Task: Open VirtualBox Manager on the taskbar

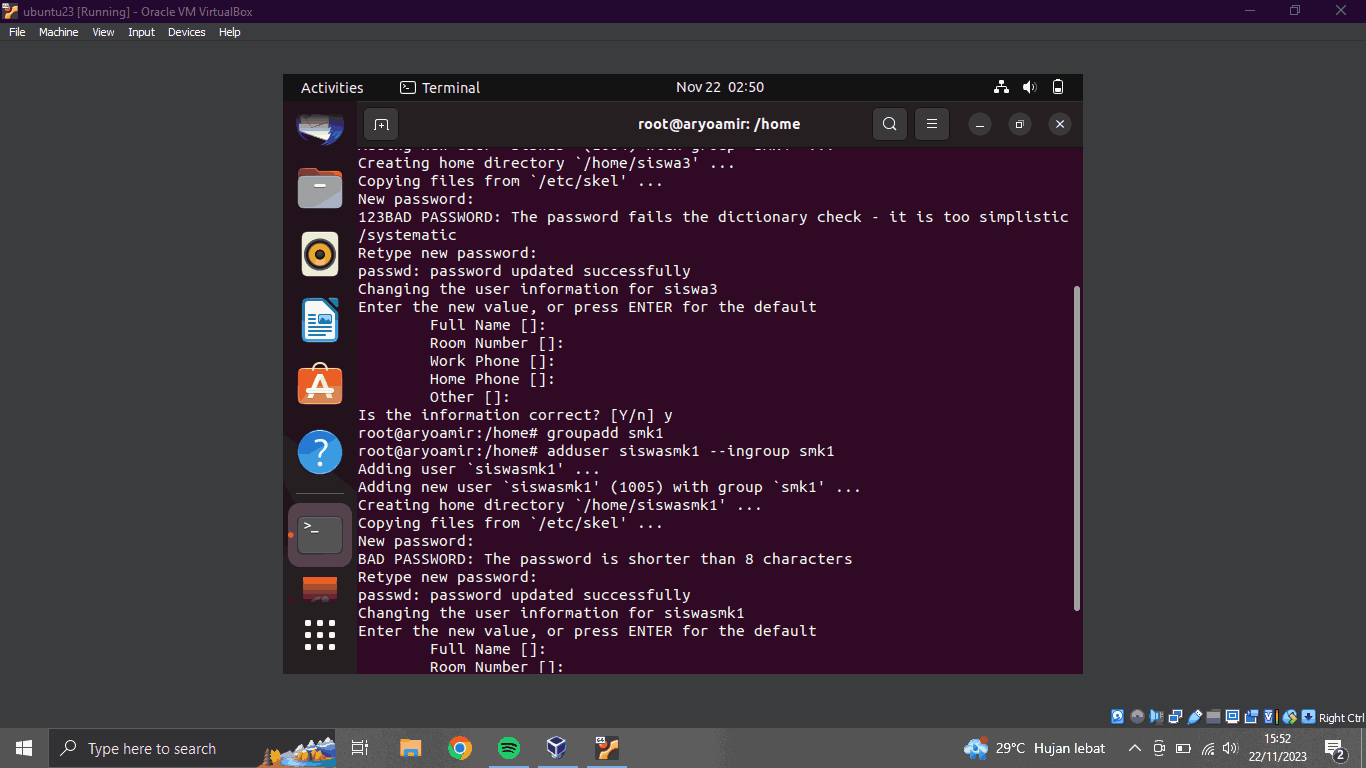Action: click(557, 748)
